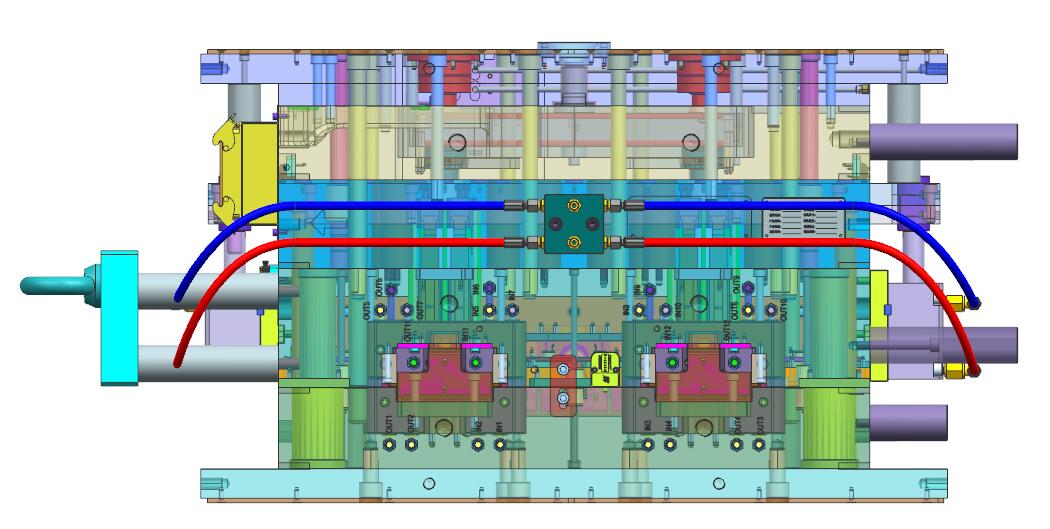Click the OUT1 water fitting
The width and height of the screenshot is (1050, 529).
tap(389, 444)
